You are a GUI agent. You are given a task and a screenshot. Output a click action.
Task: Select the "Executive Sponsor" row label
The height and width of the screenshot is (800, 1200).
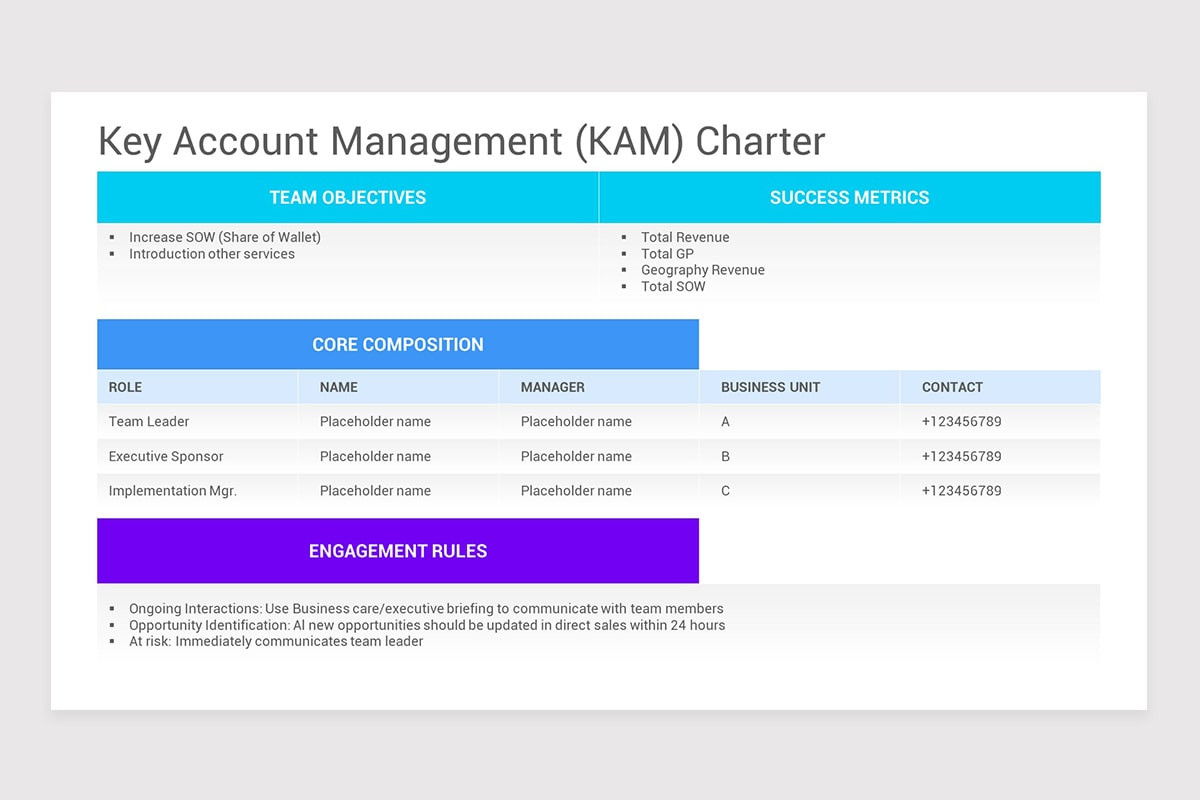[165, 456]
